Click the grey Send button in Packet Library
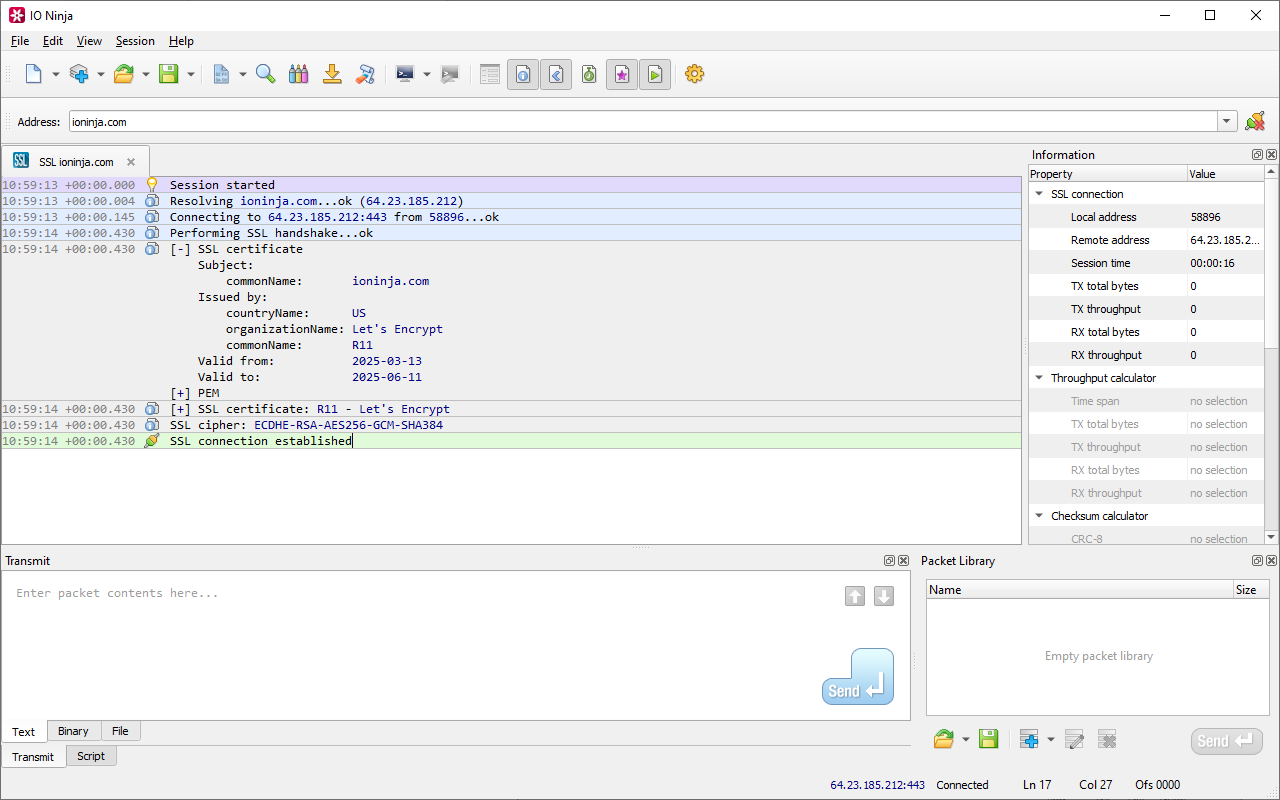 point(1227,741)
